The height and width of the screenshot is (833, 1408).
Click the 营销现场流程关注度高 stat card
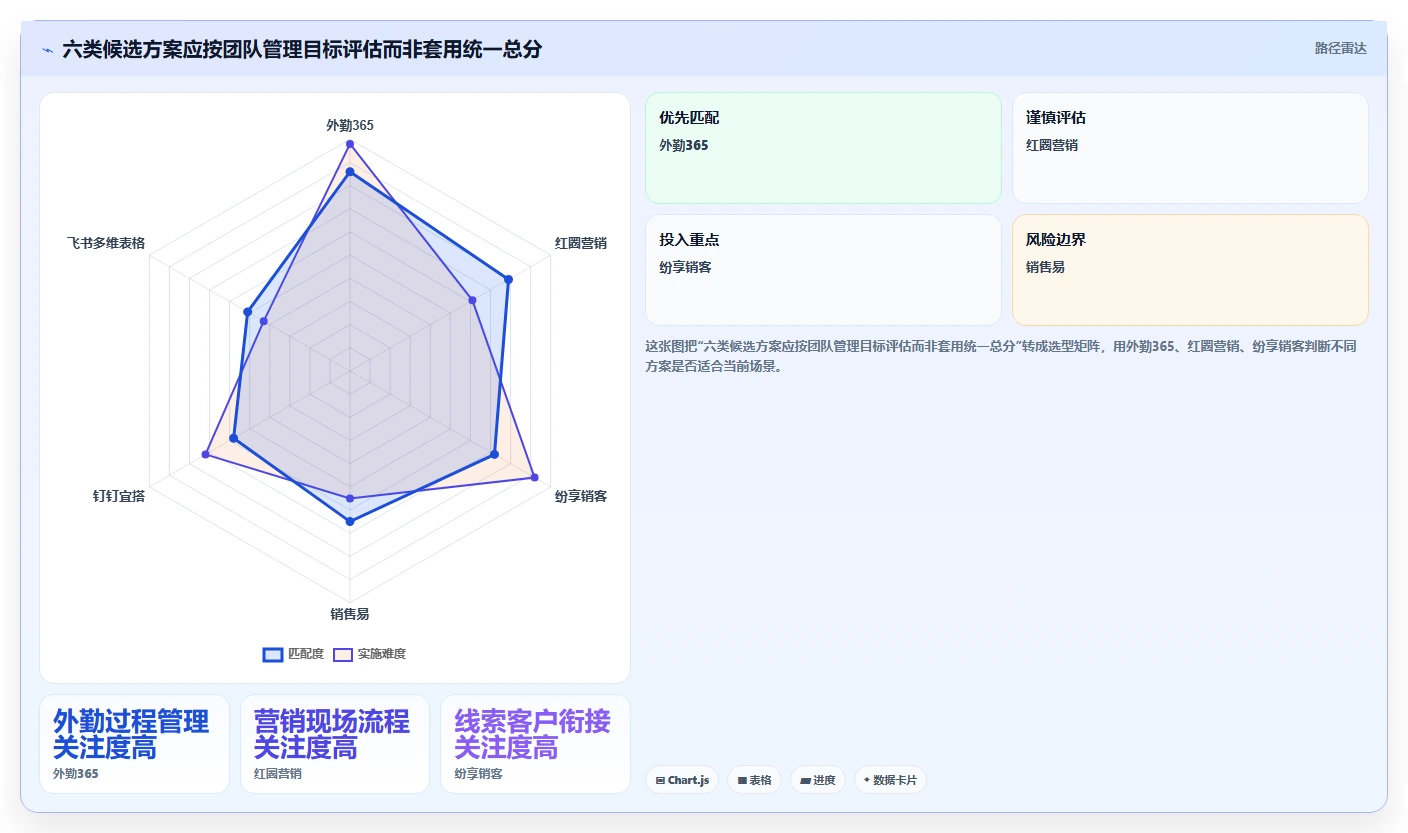pyautogui.click(x=335, y=744)
